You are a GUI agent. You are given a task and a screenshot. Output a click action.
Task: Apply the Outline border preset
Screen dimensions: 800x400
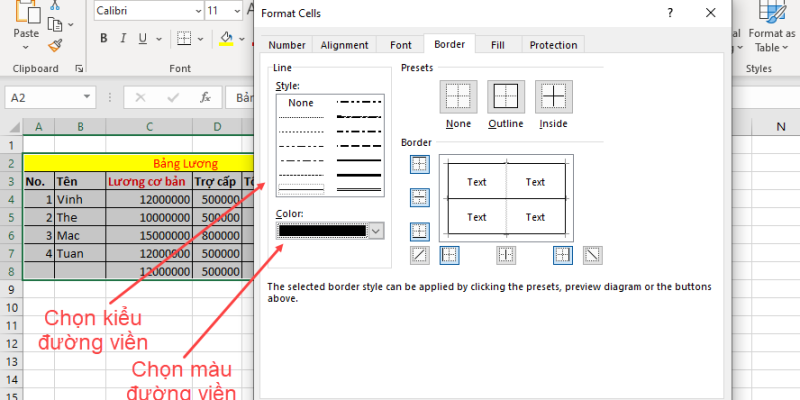[505, 97]
